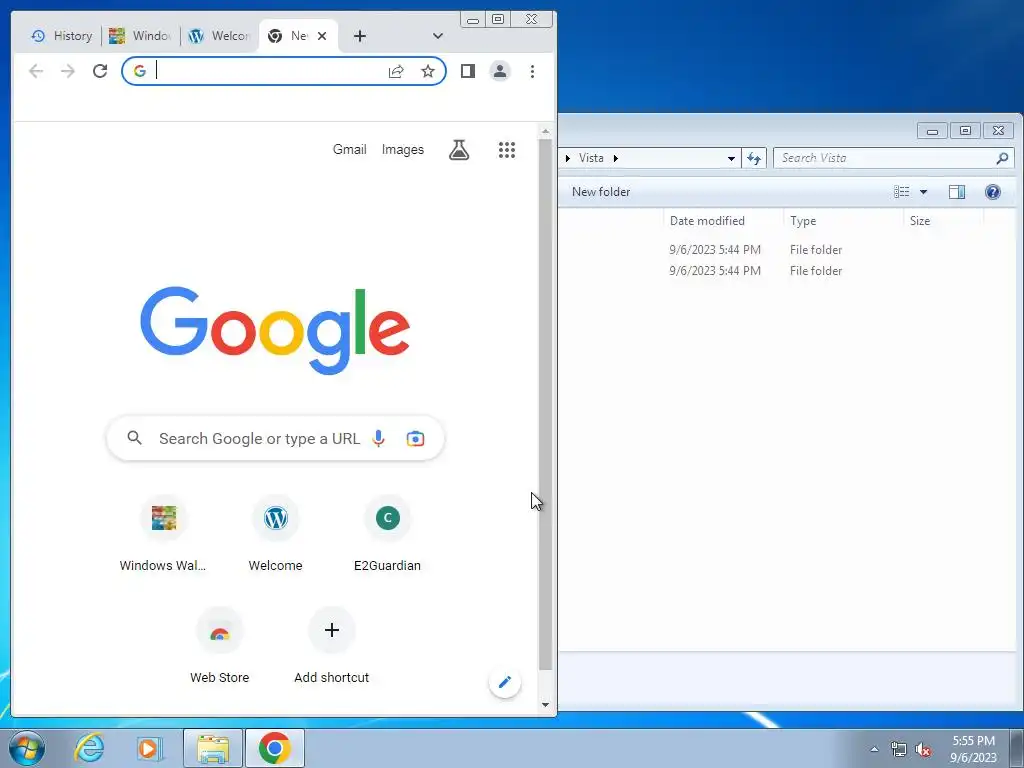This screenshot has height=768, width=1024.
Task: Click the magnifier in Search Vista box
Action: (1002, 158)
